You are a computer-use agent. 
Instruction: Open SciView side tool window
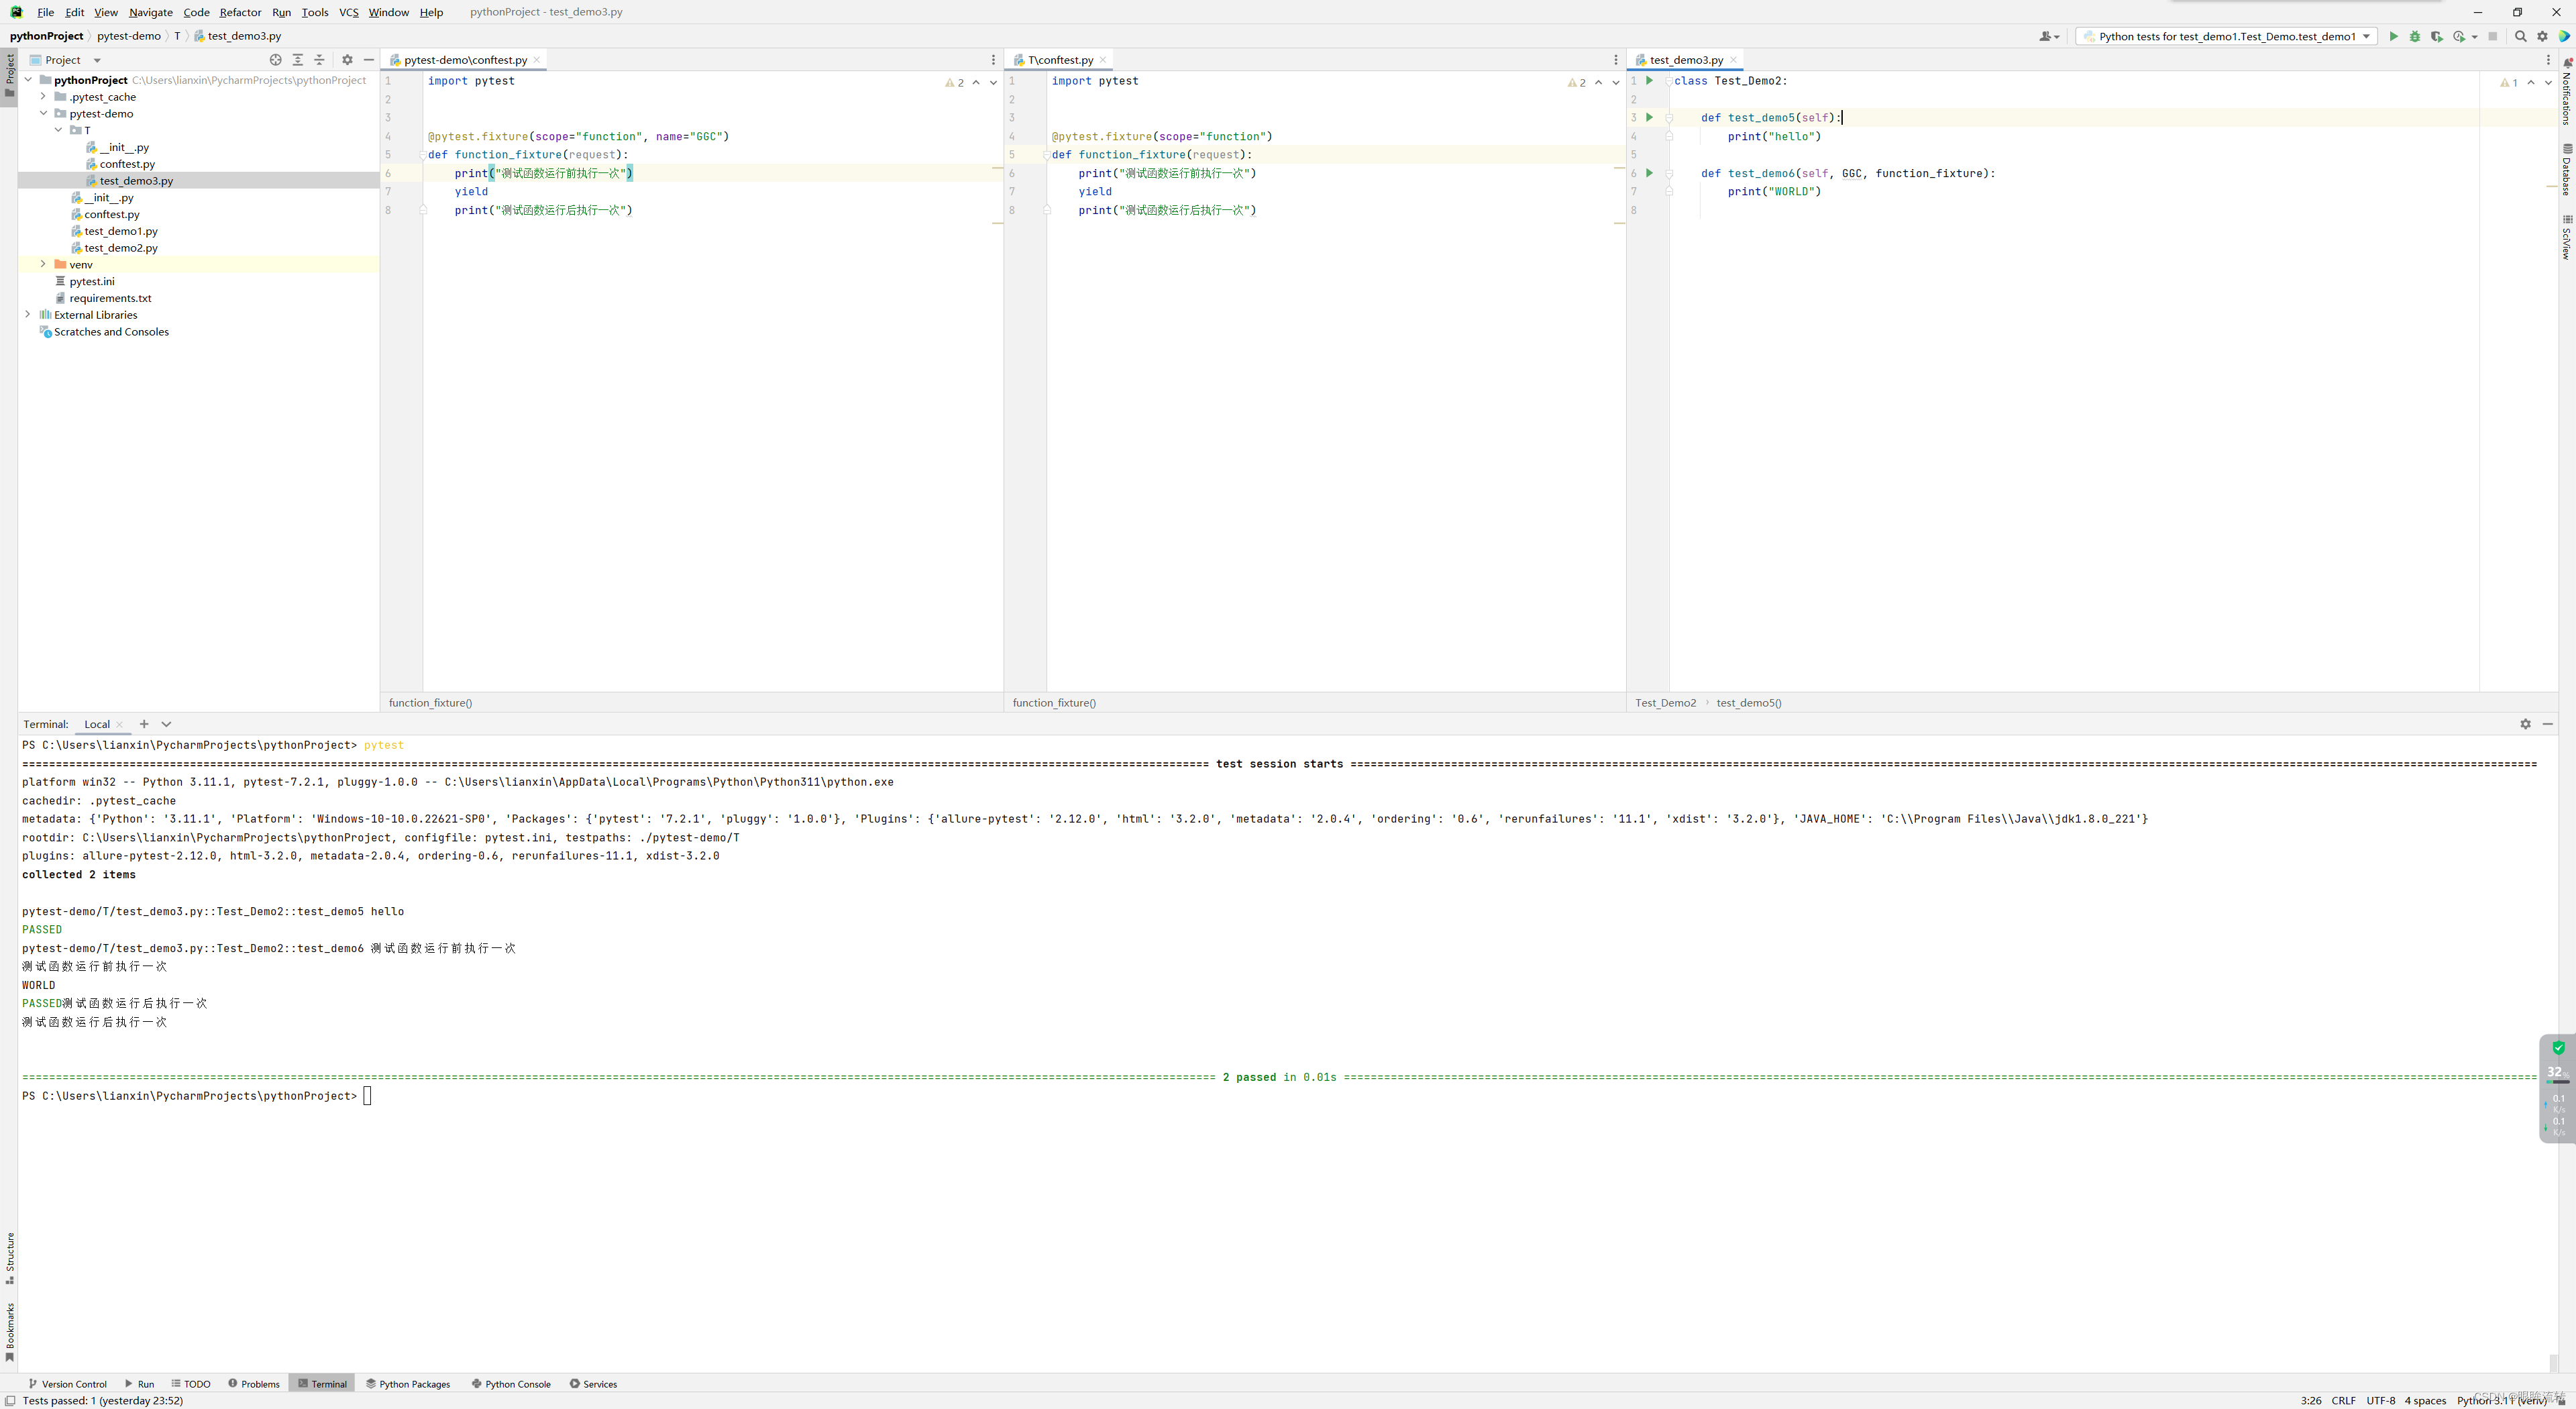click(2566, 237)
